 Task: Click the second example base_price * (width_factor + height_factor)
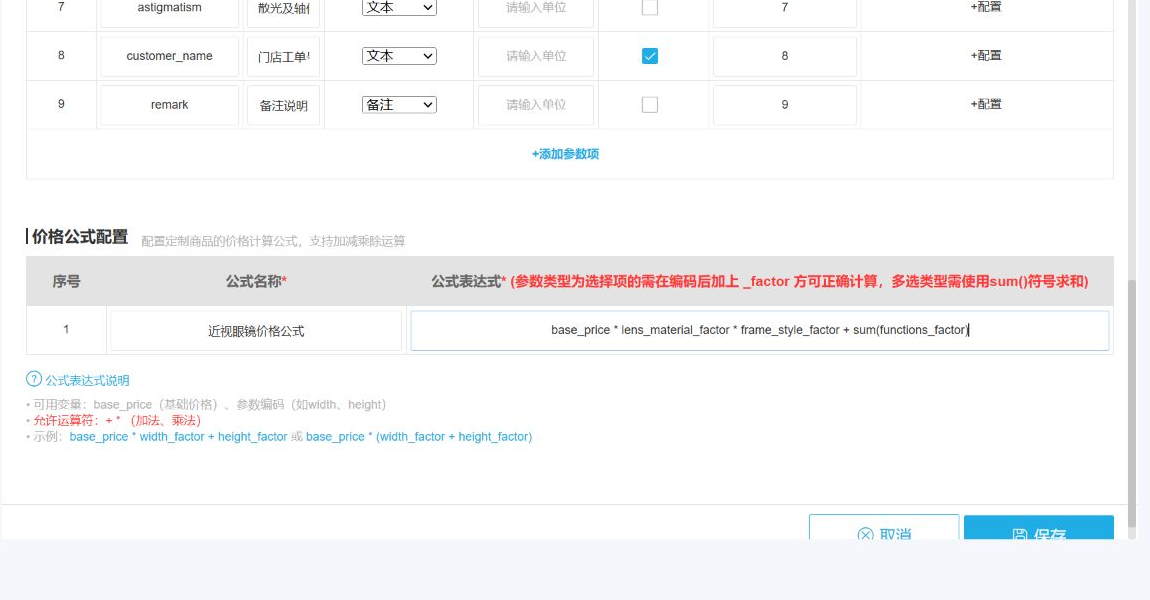coord(419,436)
